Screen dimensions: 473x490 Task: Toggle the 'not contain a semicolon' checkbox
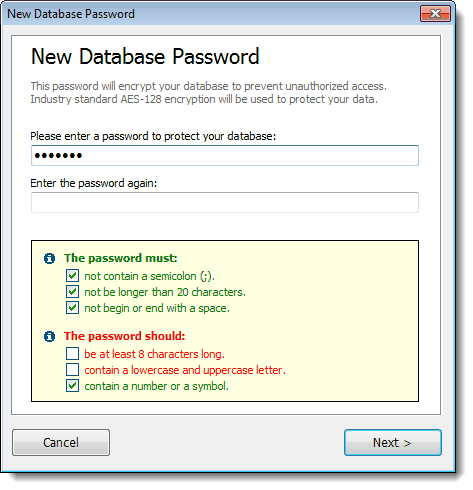pyautogui.click(x=72, y=276)
